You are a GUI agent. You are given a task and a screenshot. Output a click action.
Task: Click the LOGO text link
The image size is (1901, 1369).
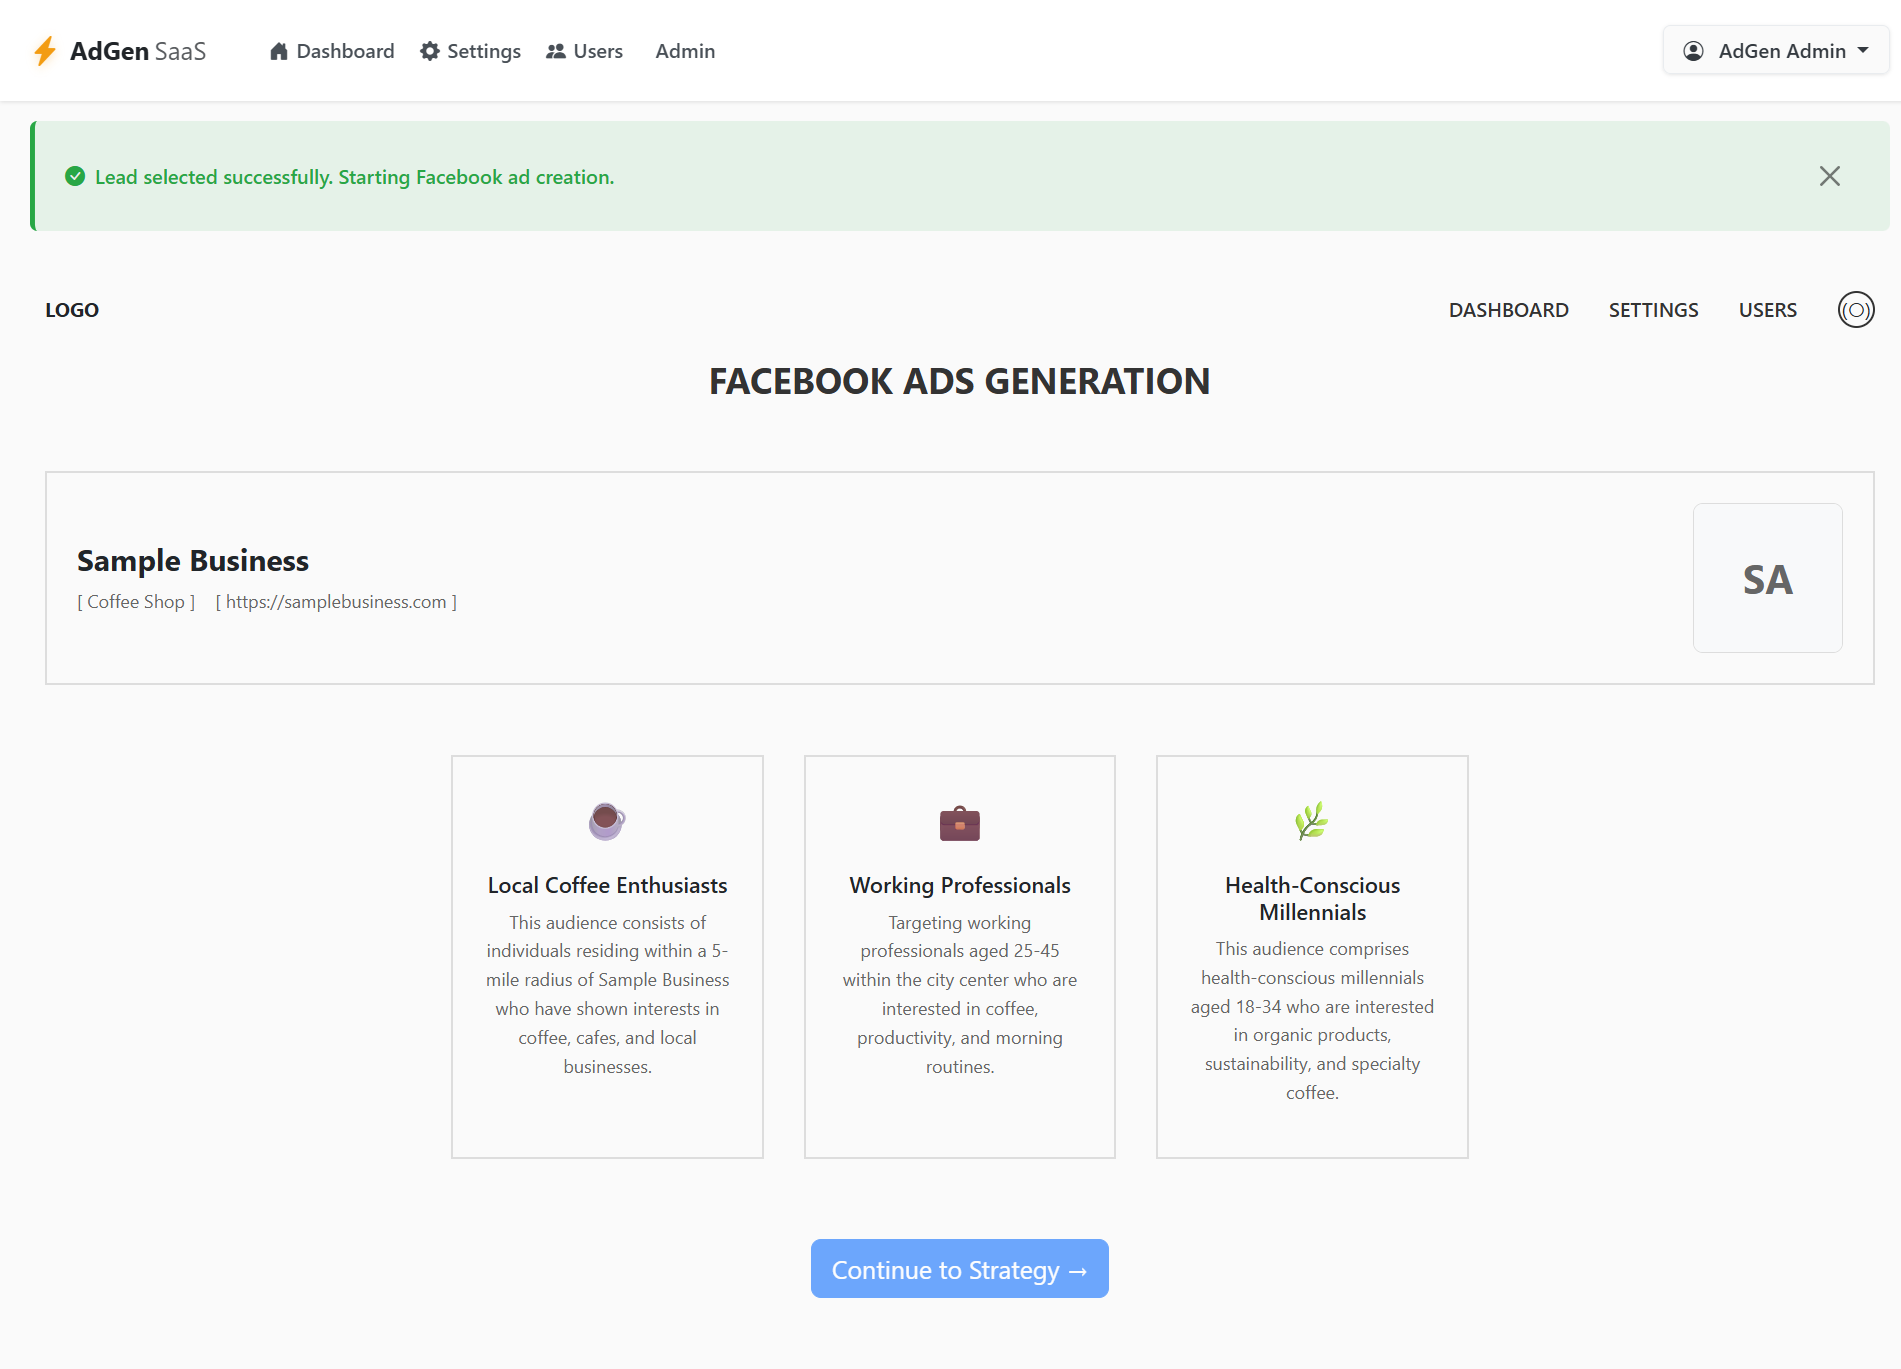pos(72,310)
